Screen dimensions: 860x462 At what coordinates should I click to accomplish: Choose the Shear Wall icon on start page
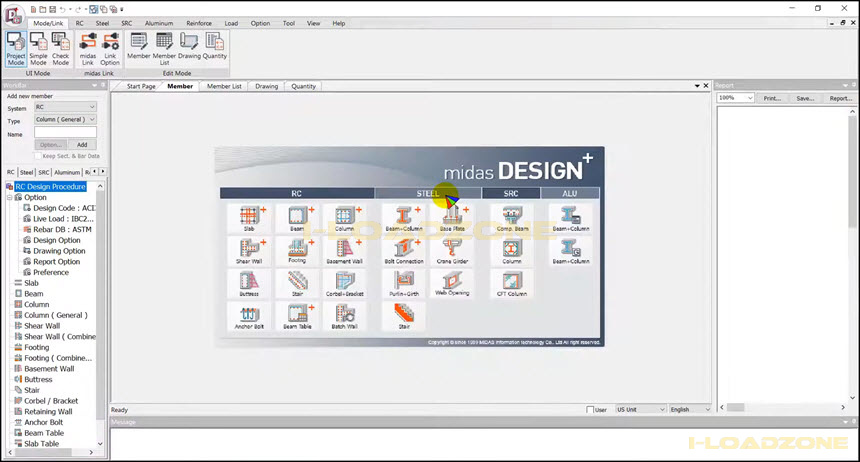(x=249, y=251)
